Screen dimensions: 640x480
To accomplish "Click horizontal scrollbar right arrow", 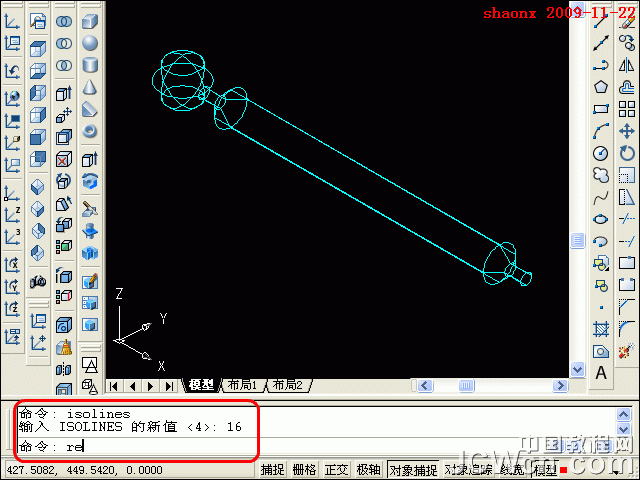I will tap(560, 385).
